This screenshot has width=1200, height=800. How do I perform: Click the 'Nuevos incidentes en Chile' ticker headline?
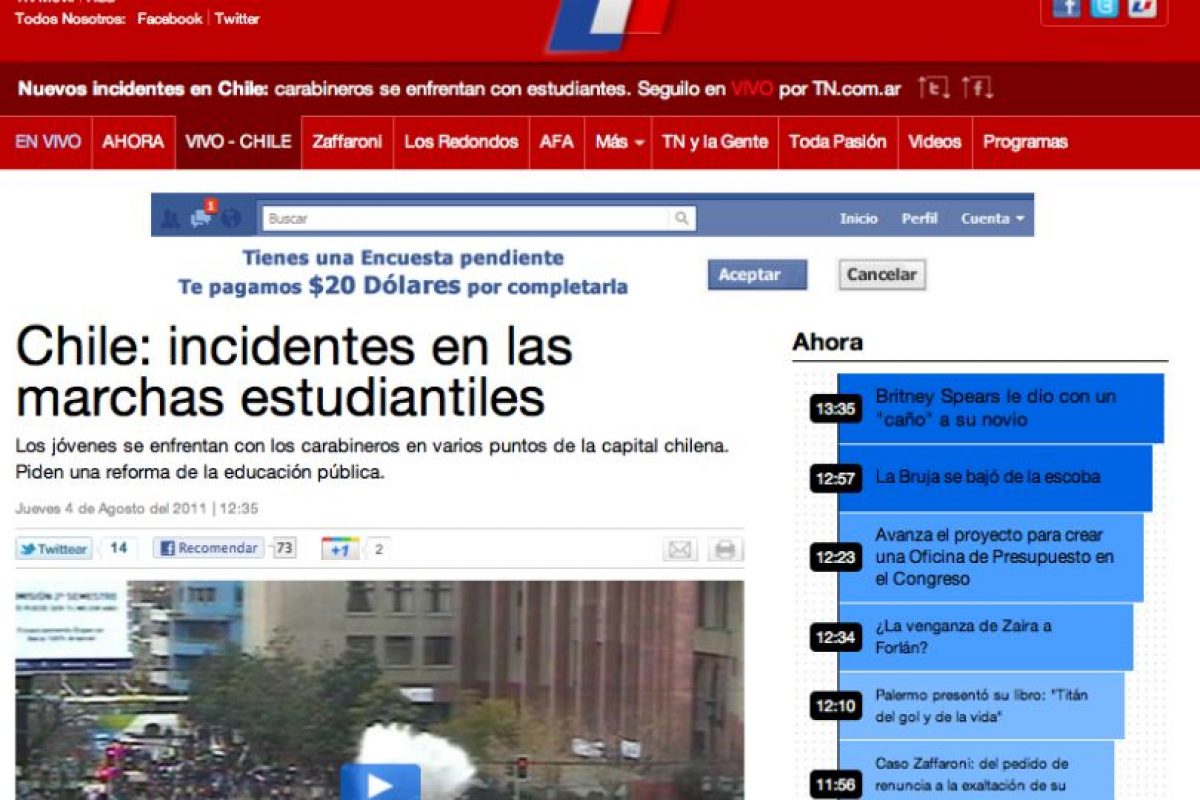click(143, 89)
